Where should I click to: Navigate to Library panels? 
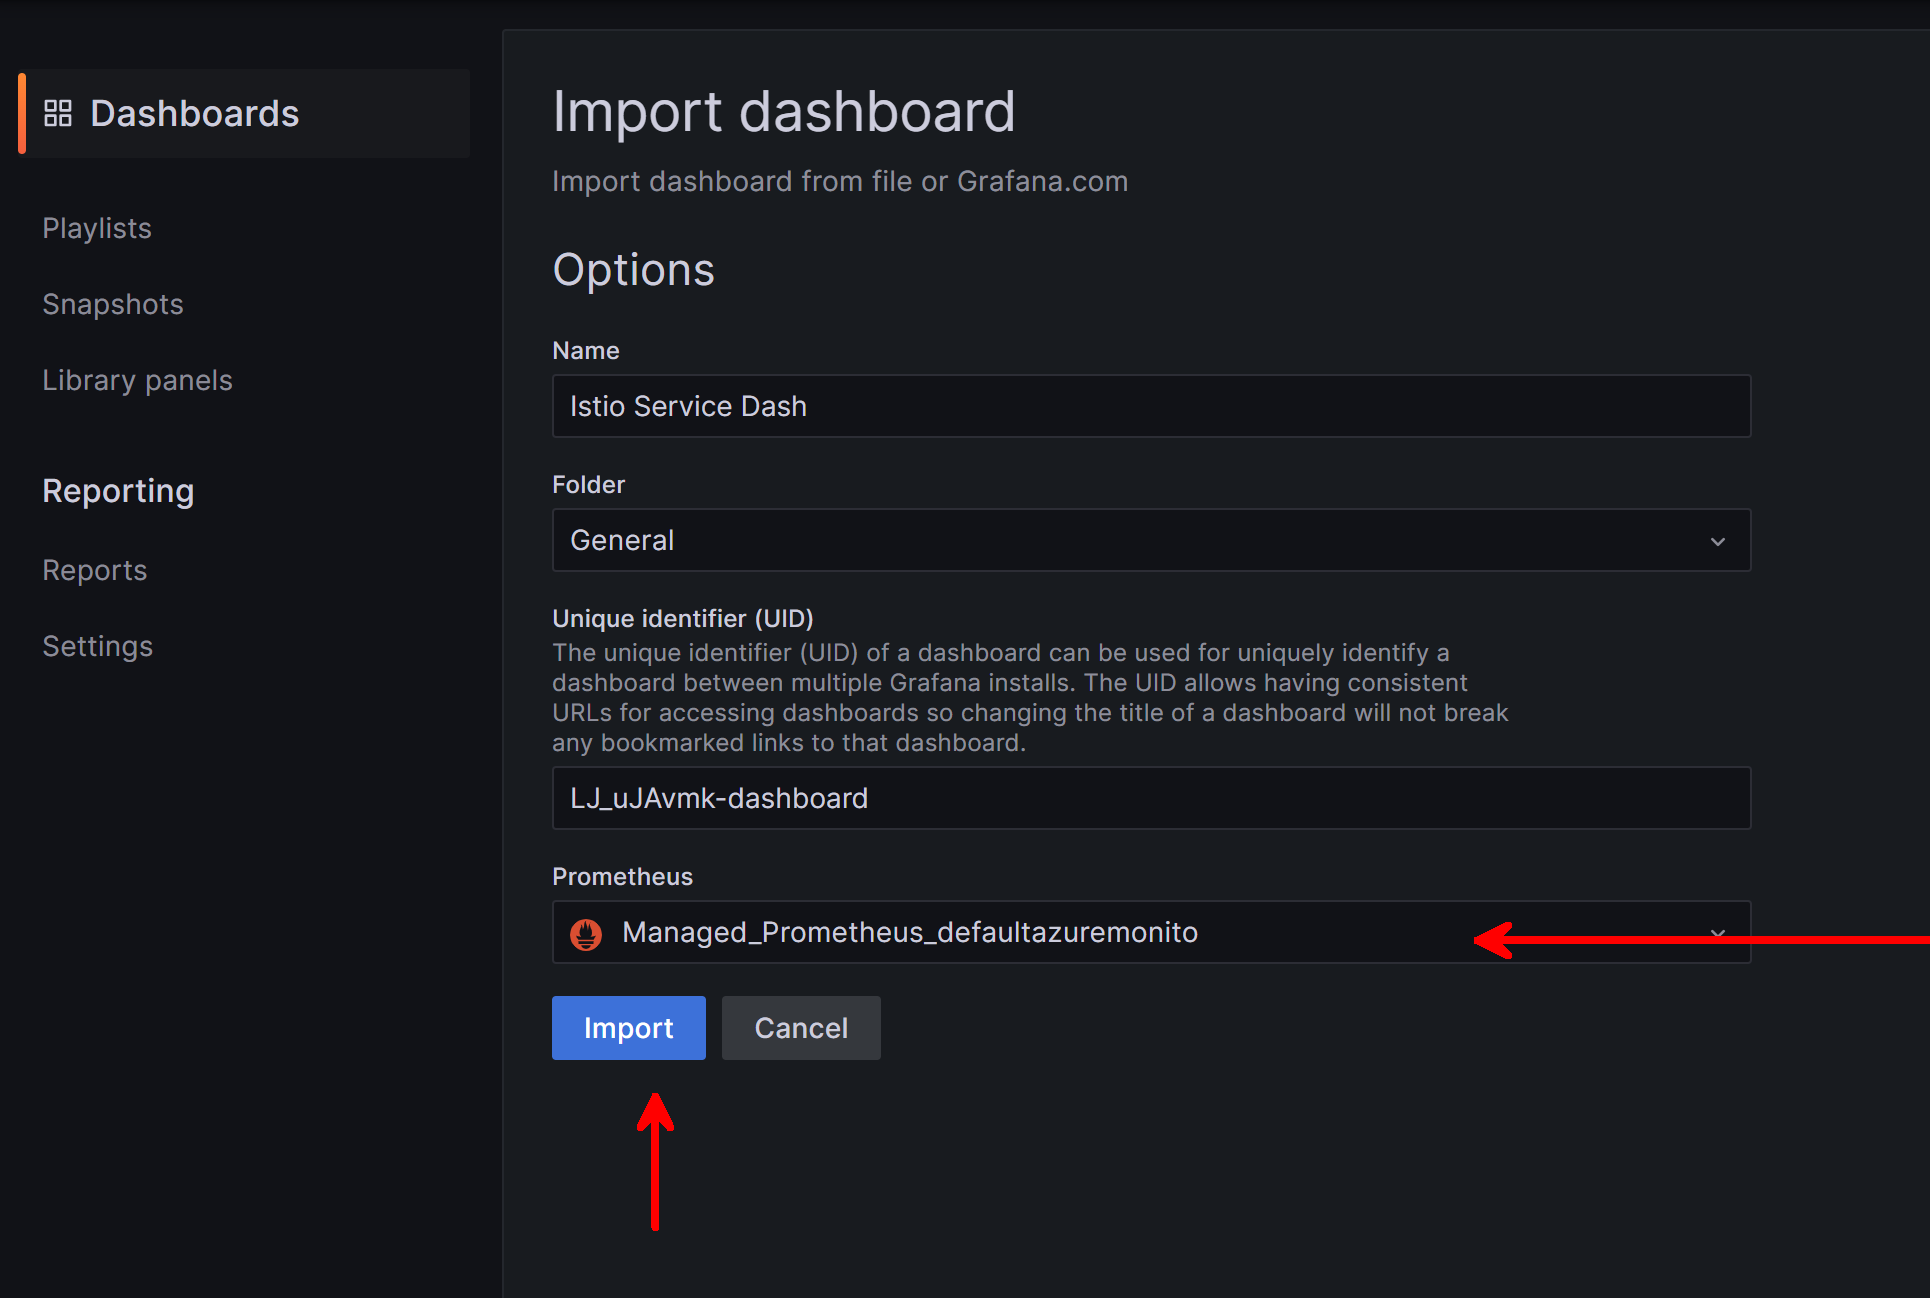pos(137,380)
